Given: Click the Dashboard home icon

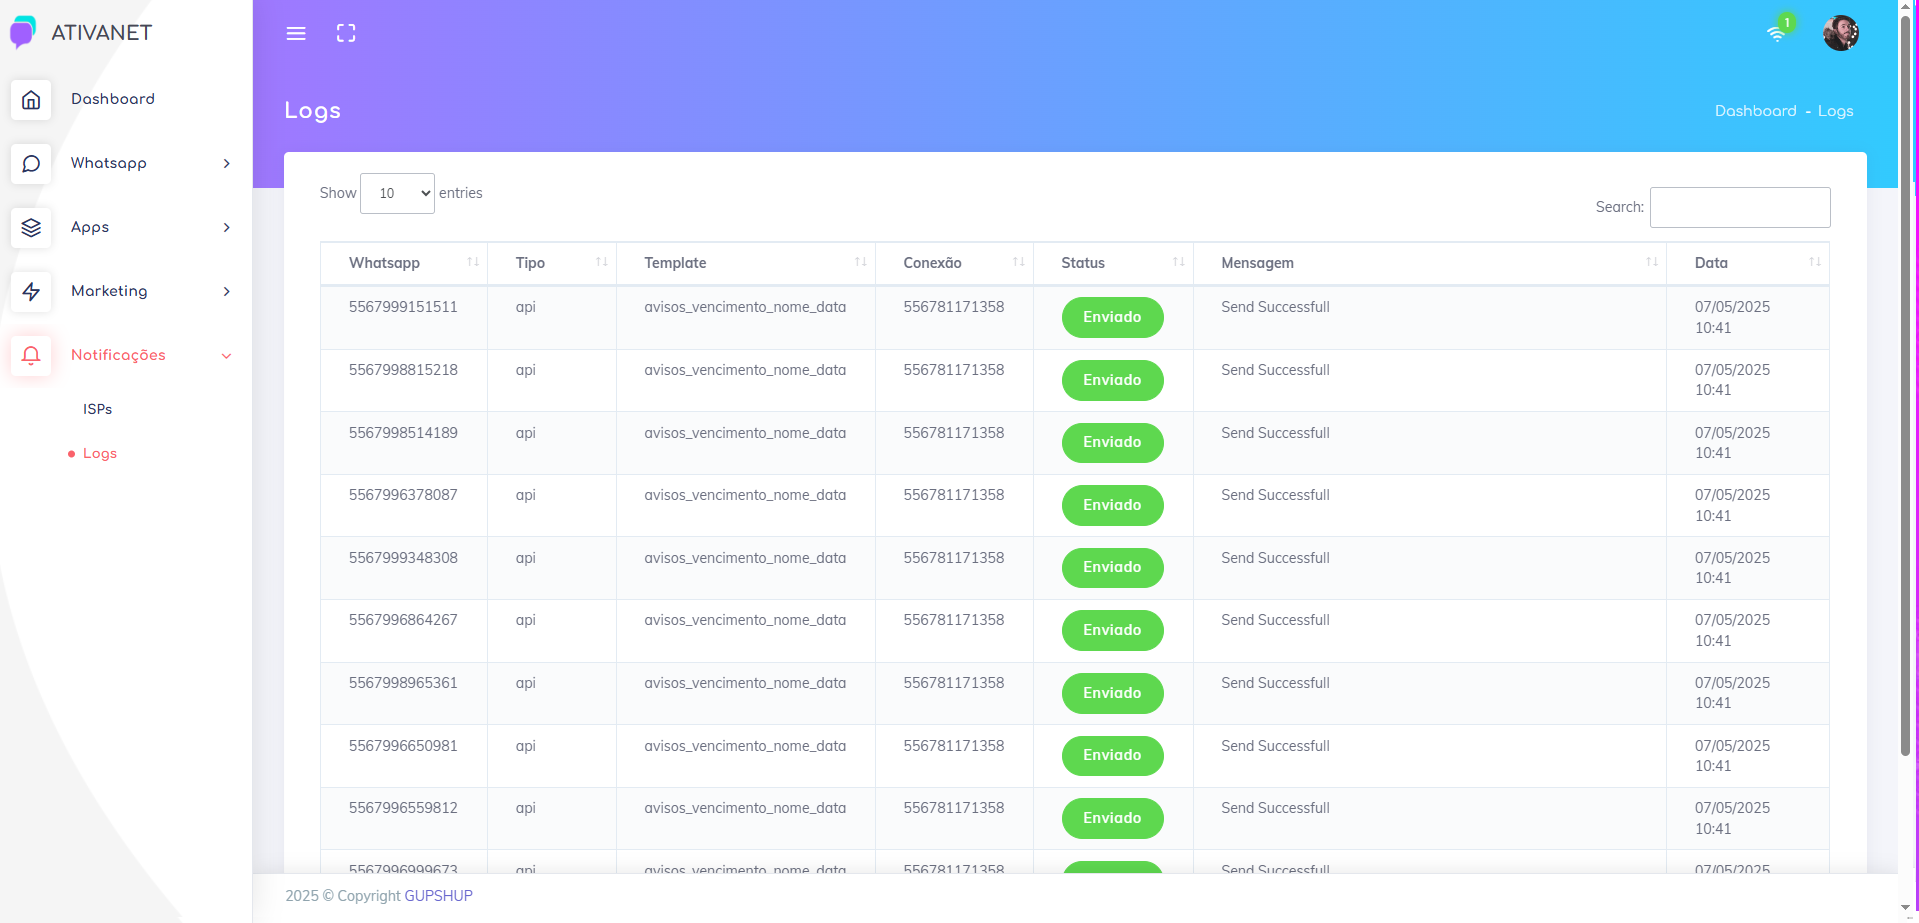Looking at the screenshot, I should point(31,99).
